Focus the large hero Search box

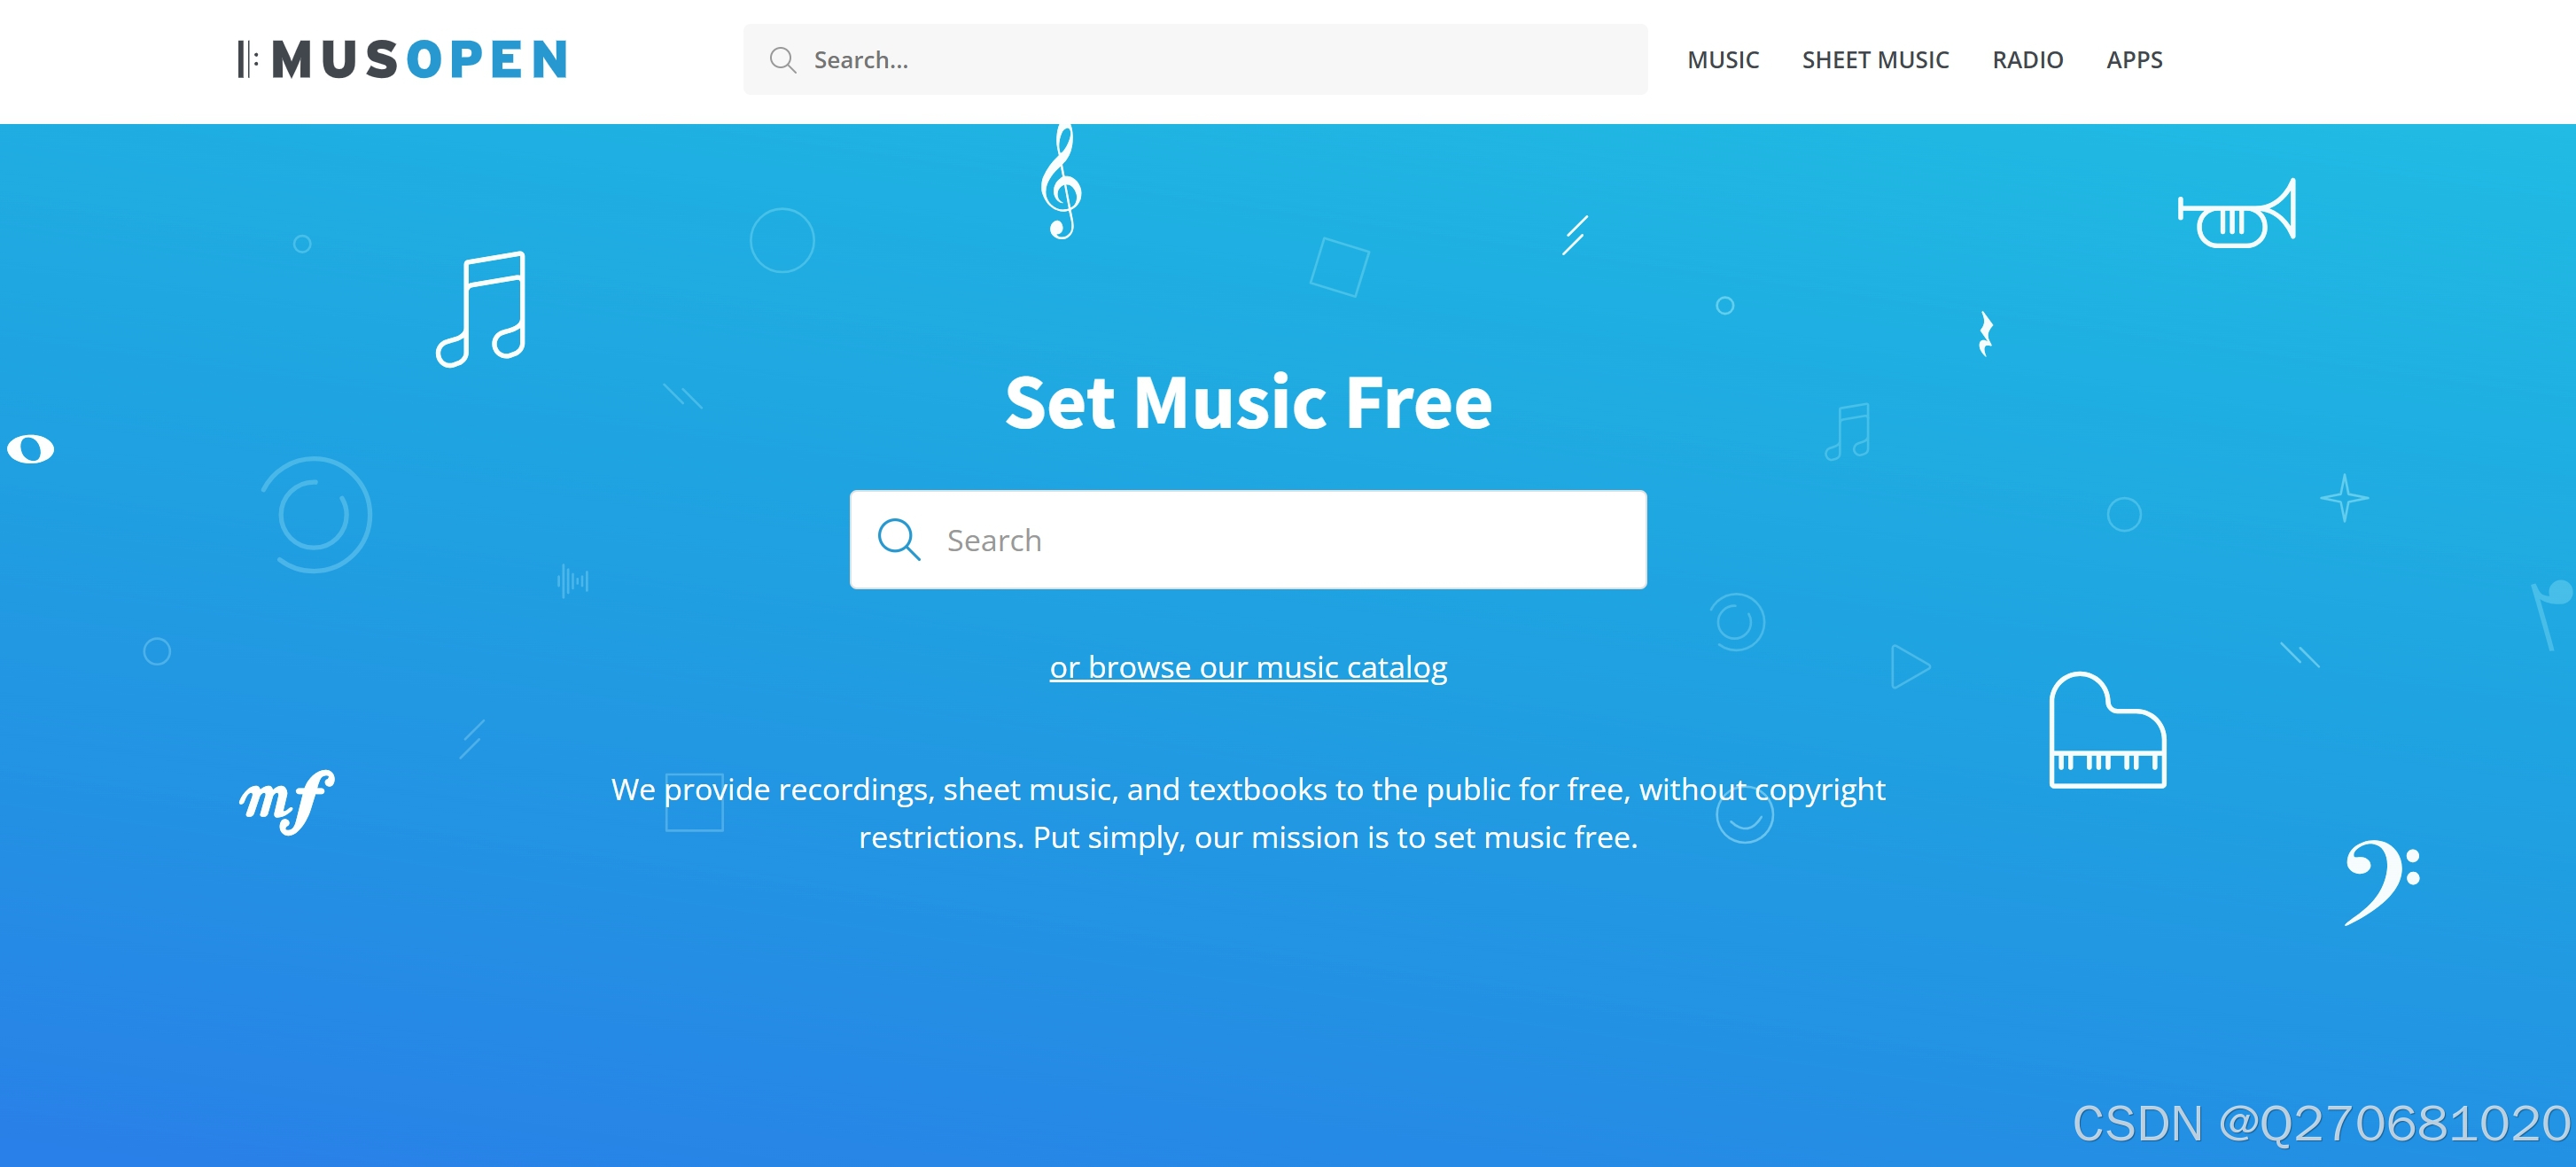(1248, 540)
